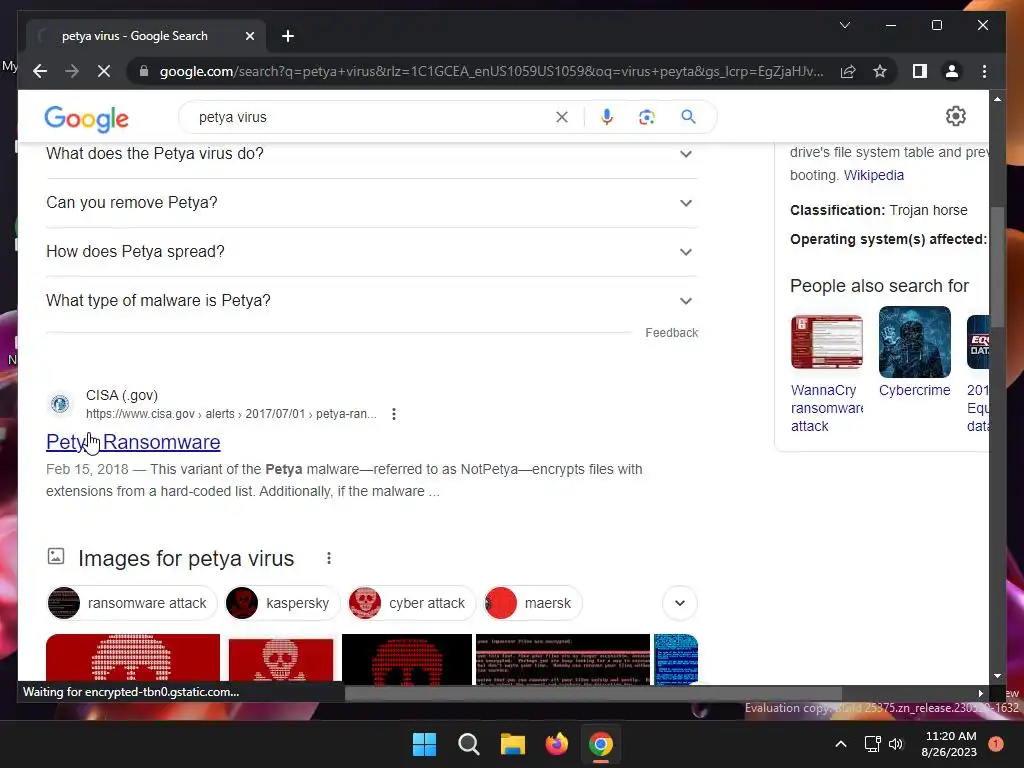Show hidden system tray icons
Screen dimensions: 1024x768
coord(841,744)
